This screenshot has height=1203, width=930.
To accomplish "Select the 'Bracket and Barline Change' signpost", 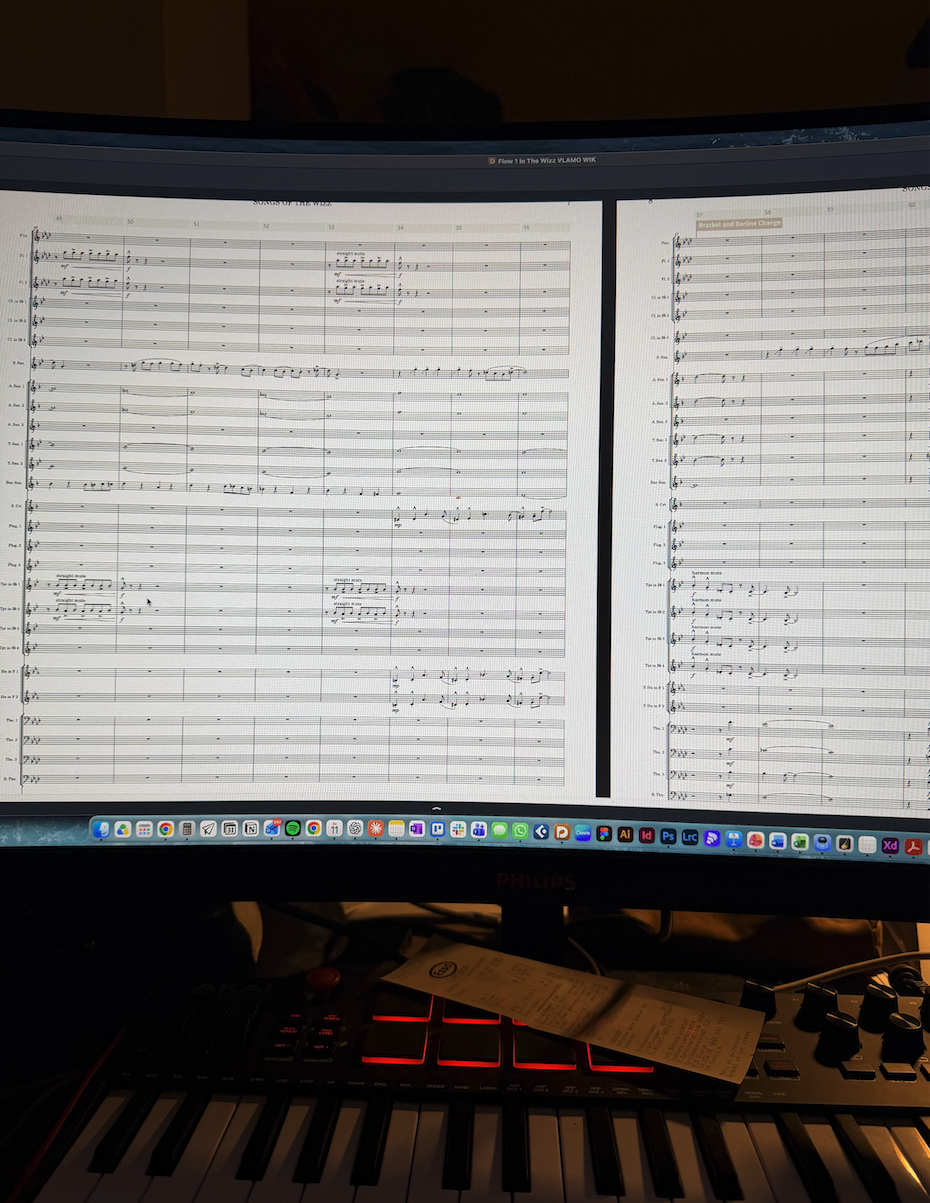I will [738, 225].
